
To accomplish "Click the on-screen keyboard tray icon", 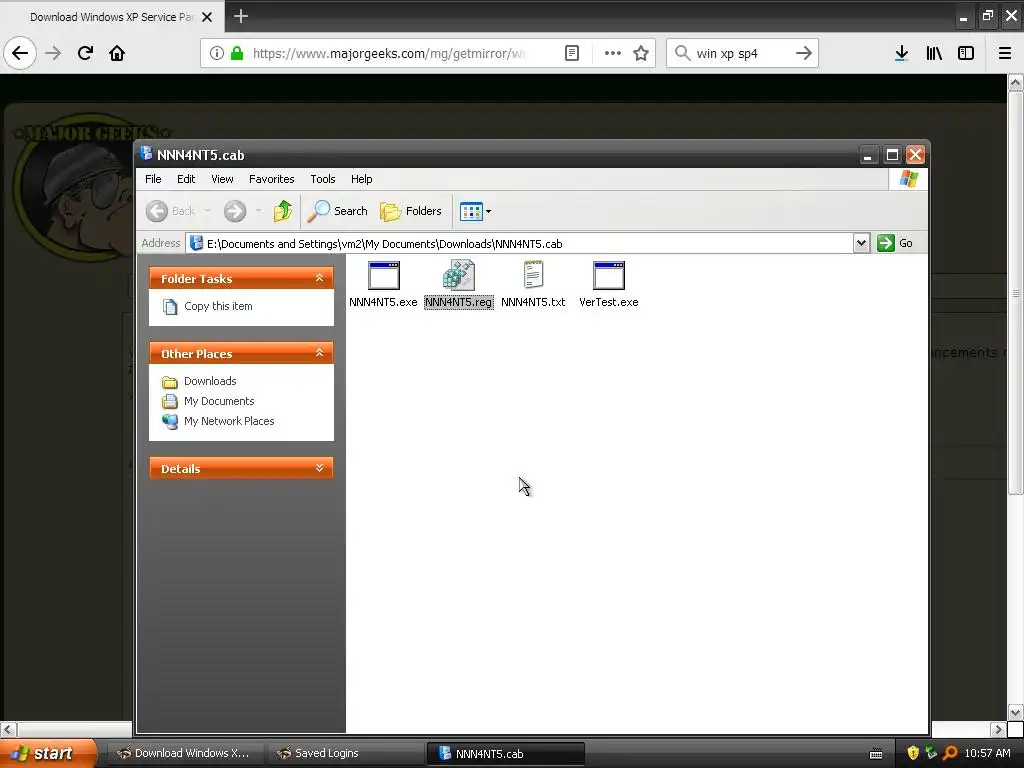I will (x=876, y=754).
